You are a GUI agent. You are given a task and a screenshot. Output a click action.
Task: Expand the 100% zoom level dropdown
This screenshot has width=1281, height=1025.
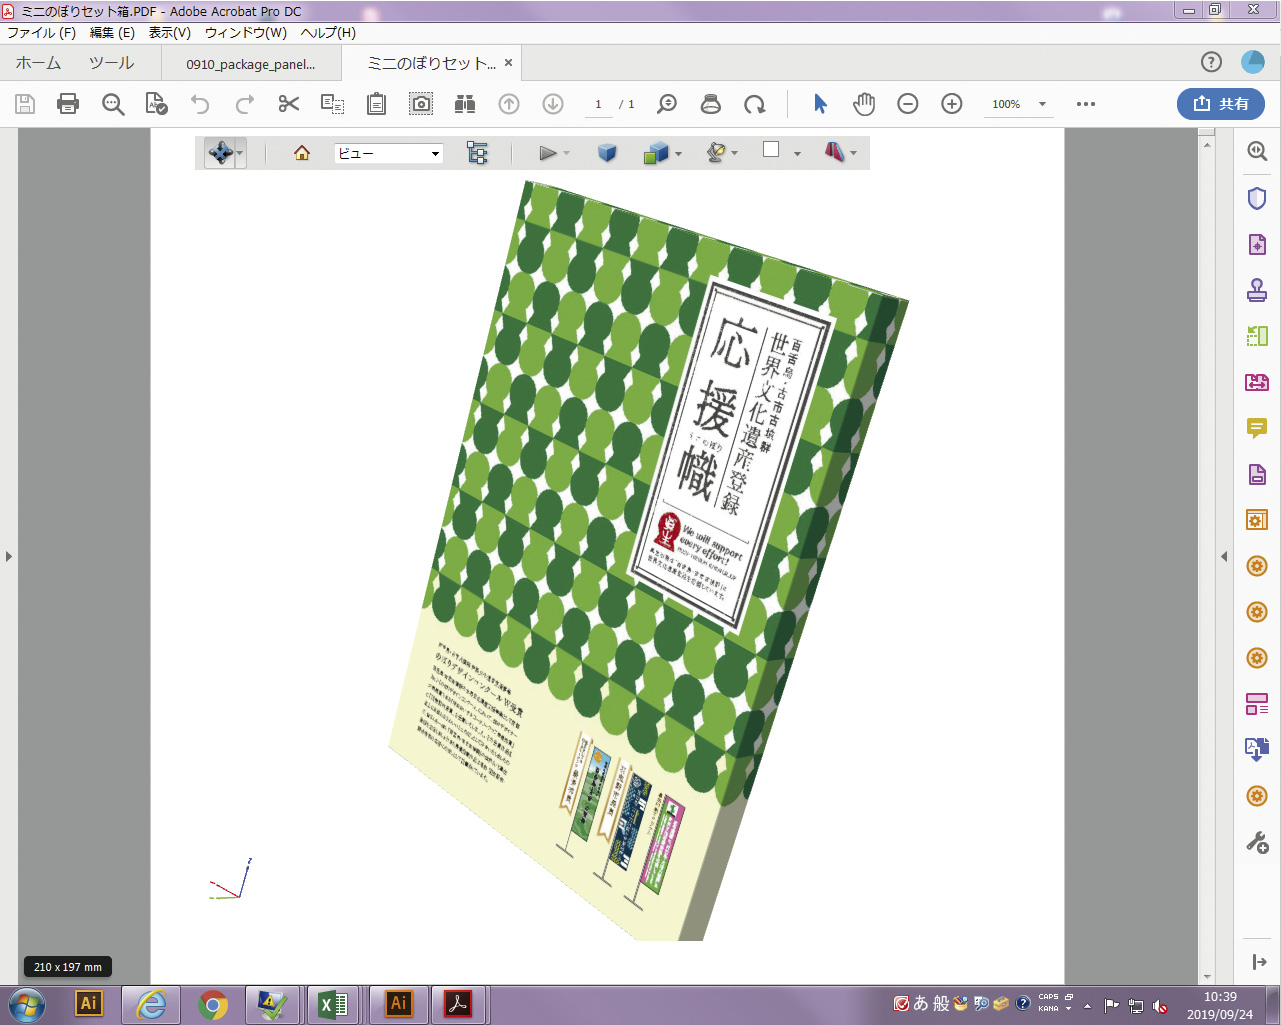click(x=1042, y=104)
